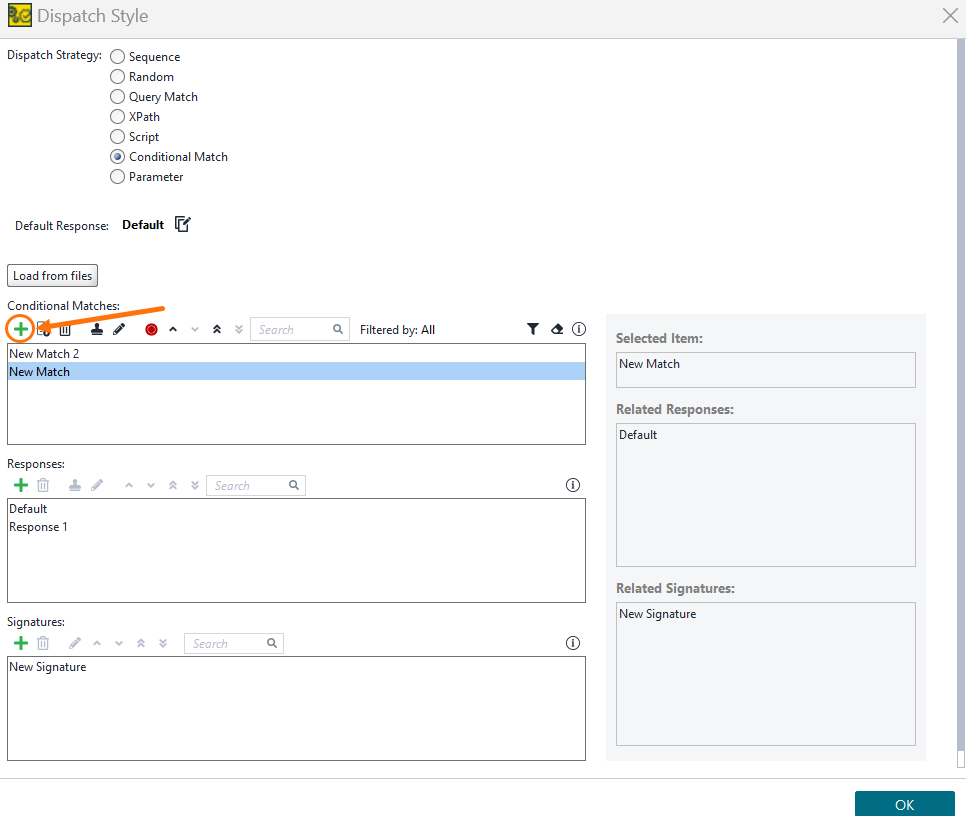This screenshot has height=823, width=966.
Task: Choose the XPath dispatch strategy
Action: pyautogui.click(x=117, y=116)
